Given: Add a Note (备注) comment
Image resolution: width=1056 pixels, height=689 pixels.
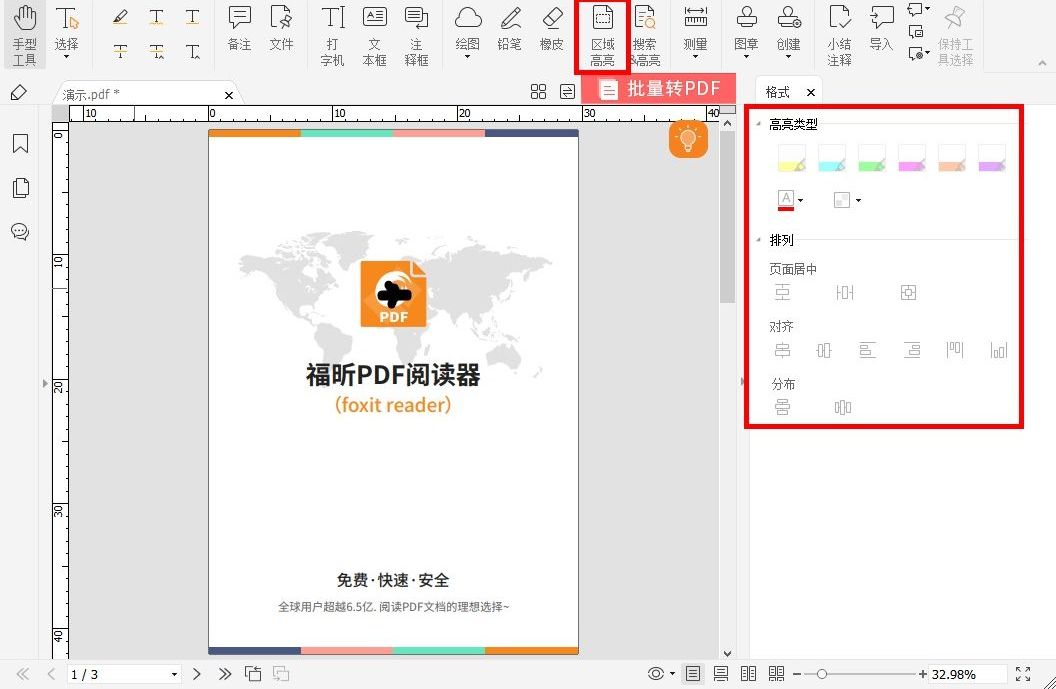Looking at the screenshot, I should [x=240, y=29].
